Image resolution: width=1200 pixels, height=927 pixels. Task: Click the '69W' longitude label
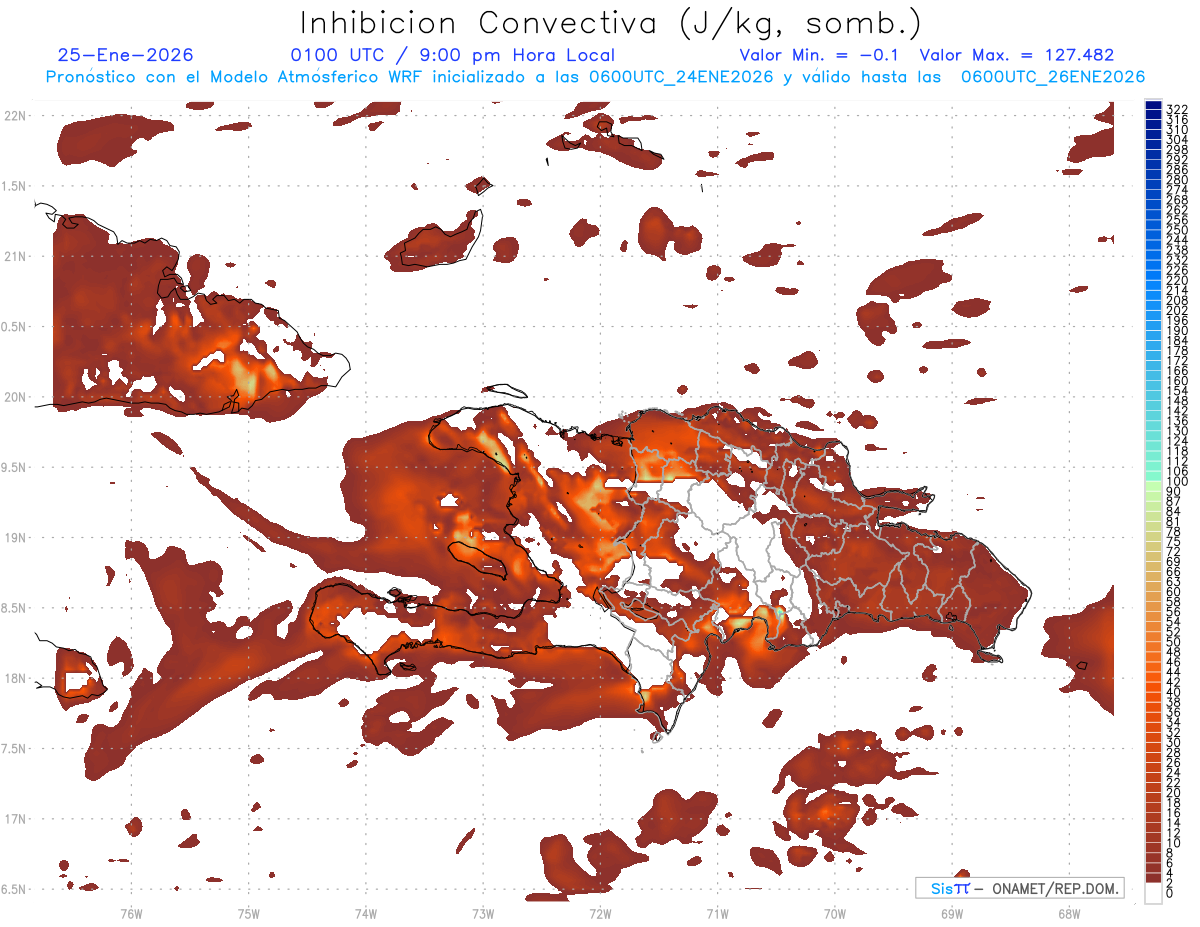pos(952,913)
